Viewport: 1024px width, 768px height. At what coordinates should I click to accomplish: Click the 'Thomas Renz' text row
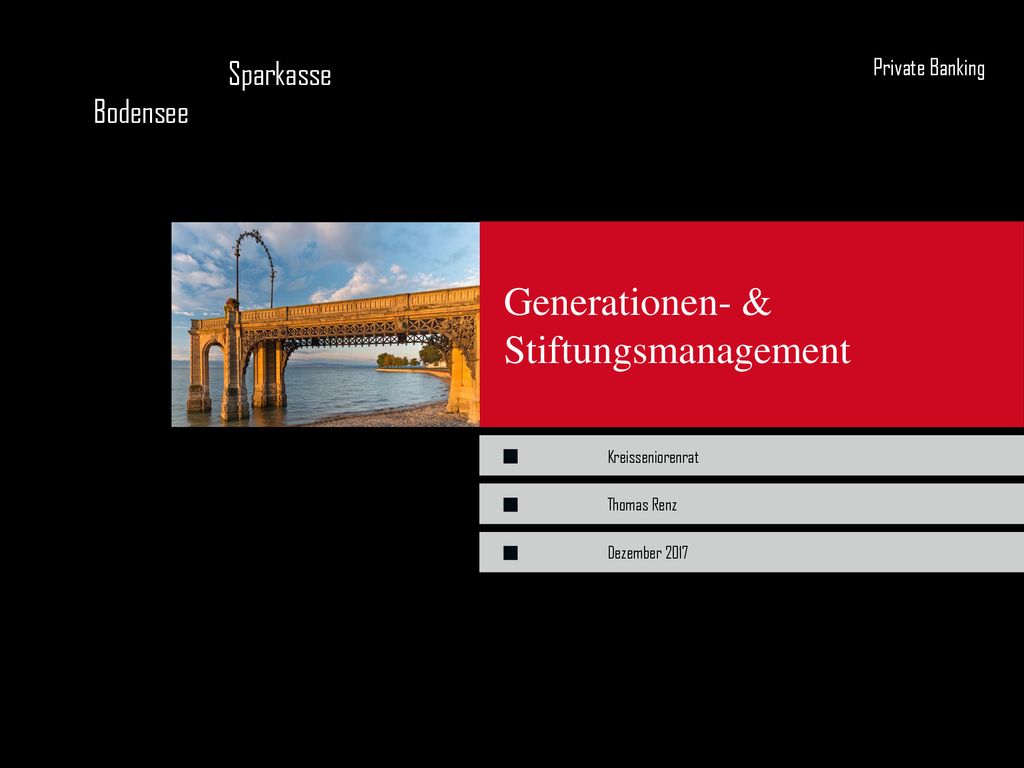[751, 504]
